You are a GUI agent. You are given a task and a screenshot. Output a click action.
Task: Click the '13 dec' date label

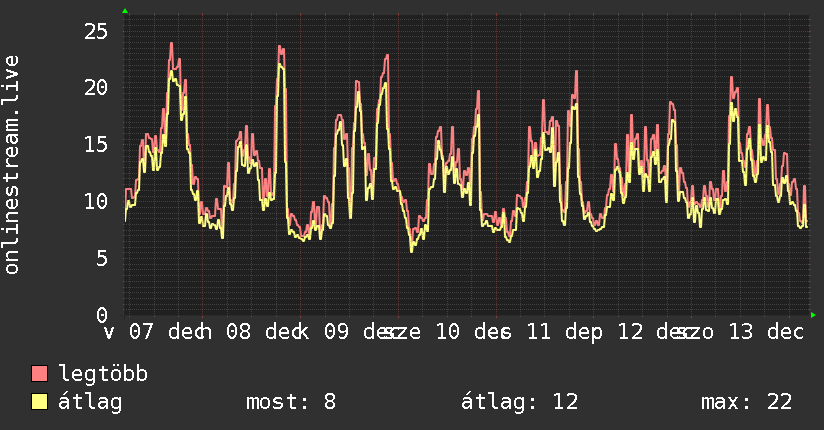click(766, 332)
